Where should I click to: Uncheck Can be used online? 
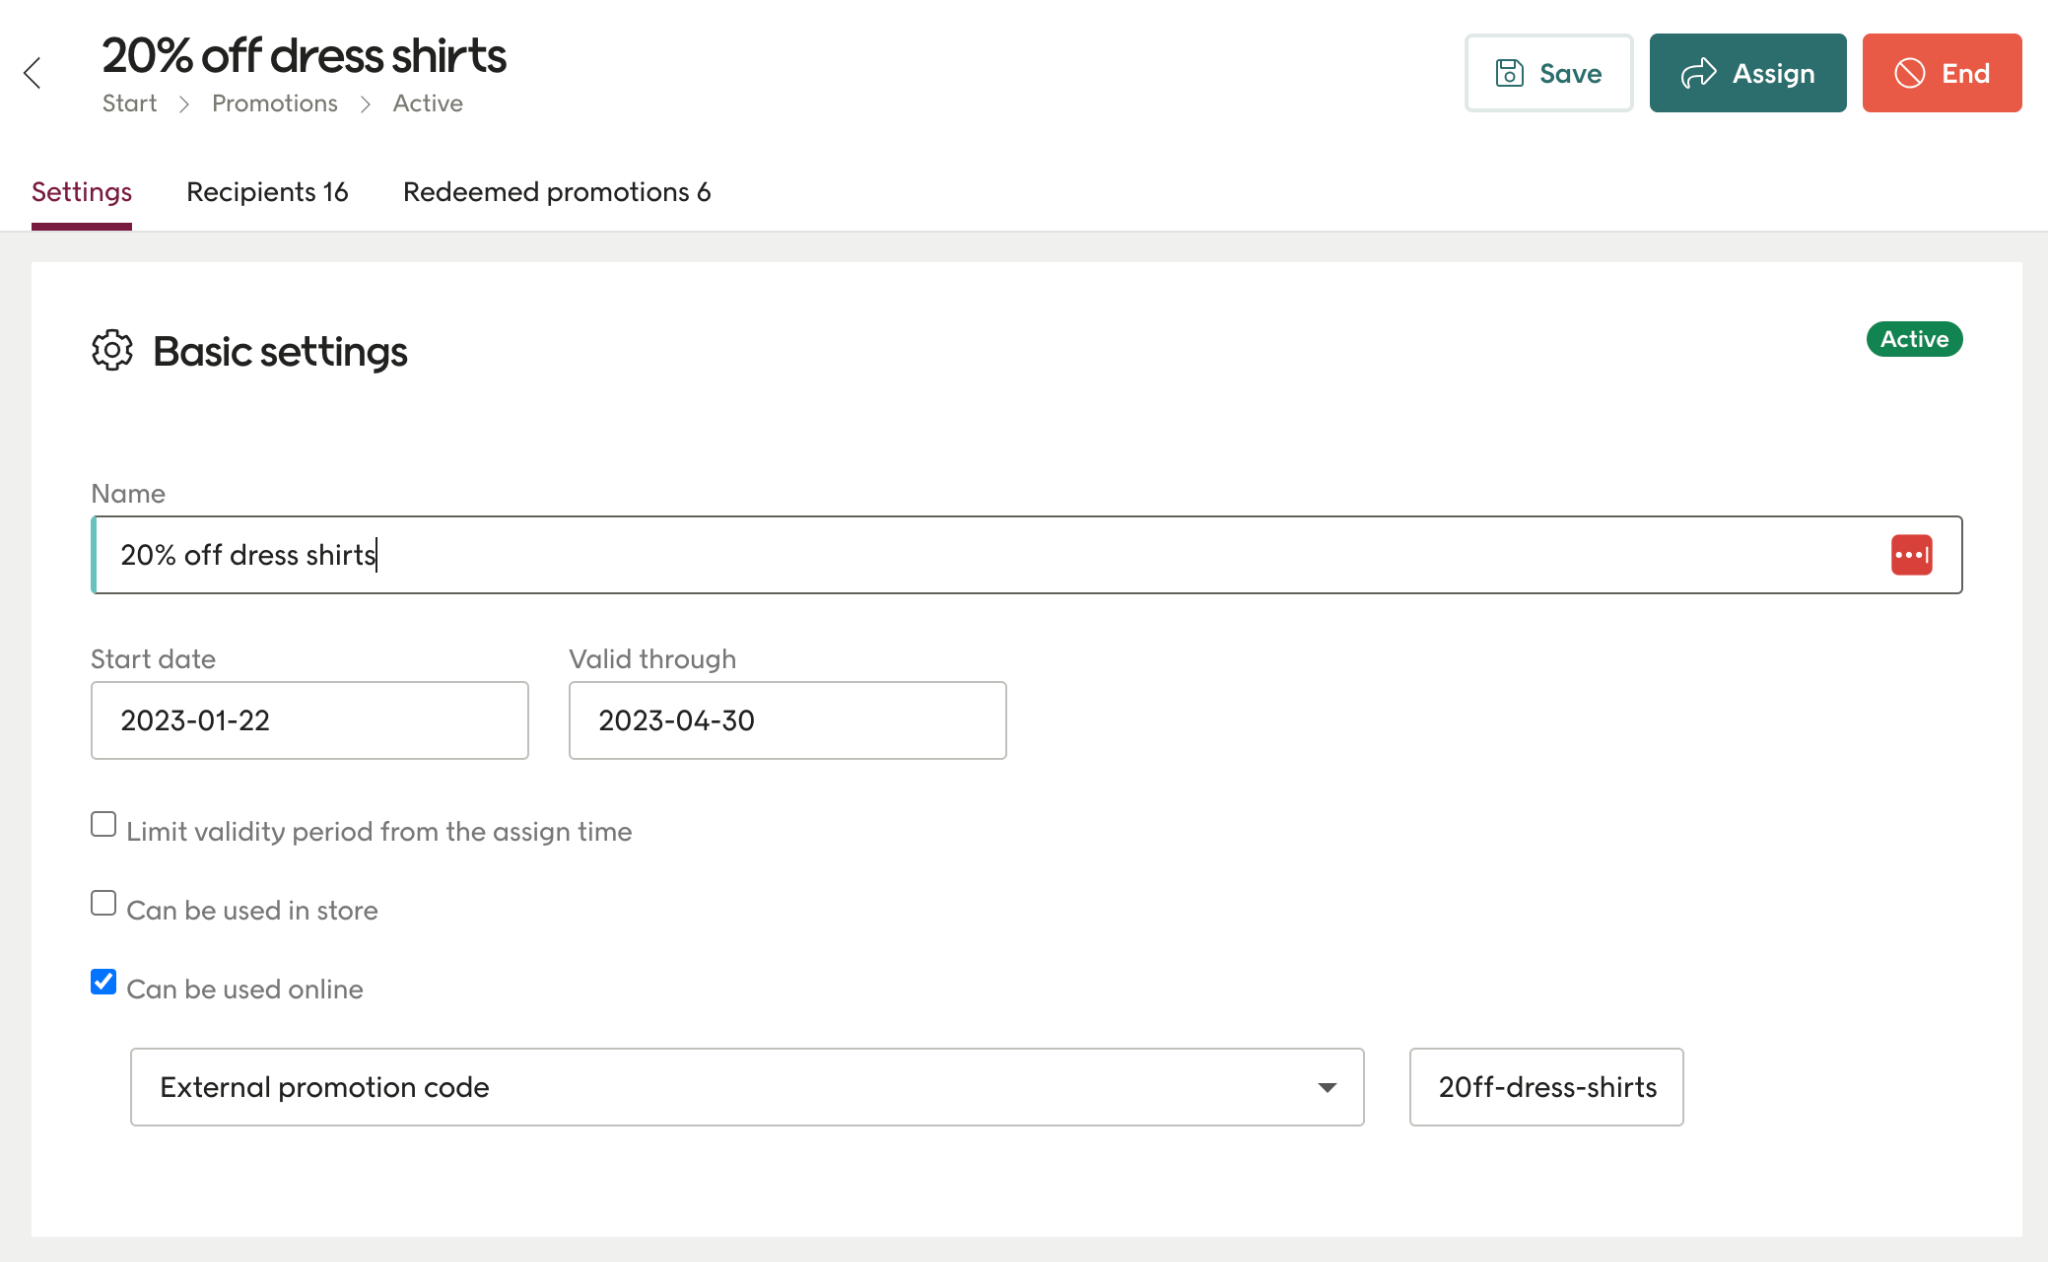(x=103, y=982)
